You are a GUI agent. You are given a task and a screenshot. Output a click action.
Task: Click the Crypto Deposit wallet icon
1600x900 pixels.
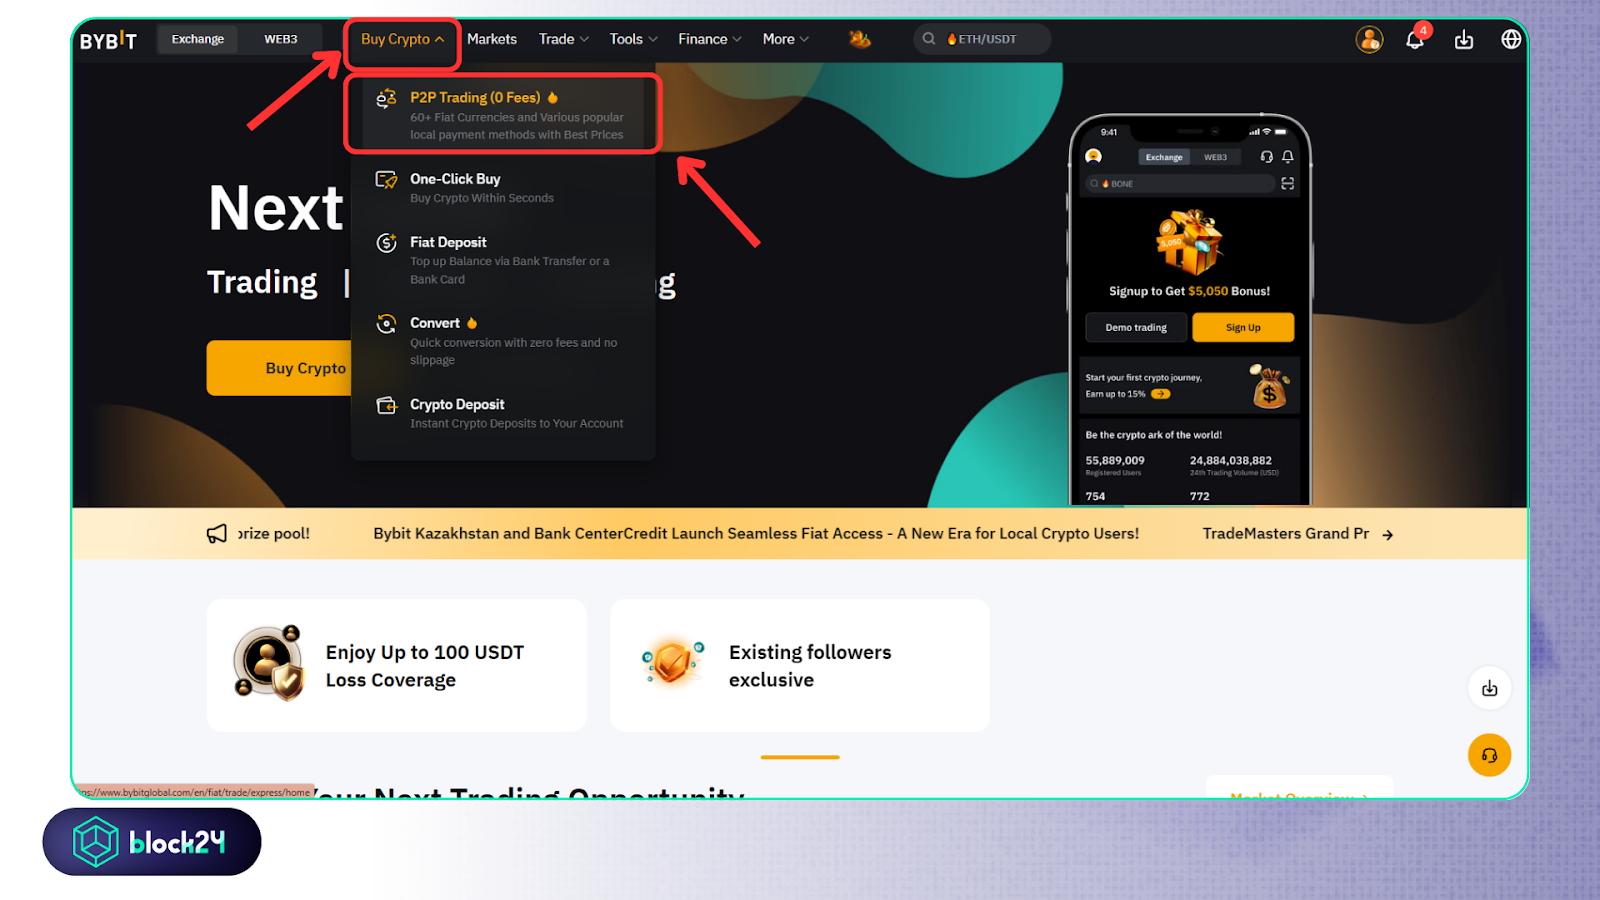pos(386,405)
